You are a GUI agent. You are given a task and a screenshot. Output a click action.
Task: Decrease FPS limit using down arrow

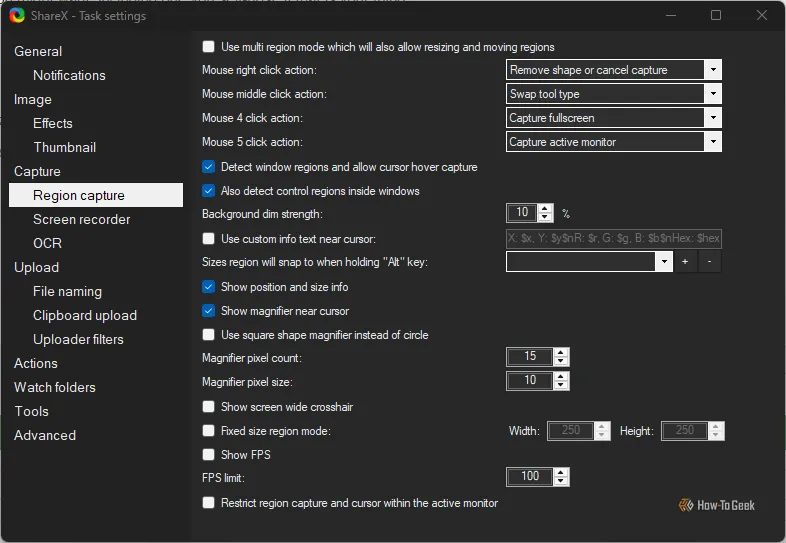(x=561, y=481)
